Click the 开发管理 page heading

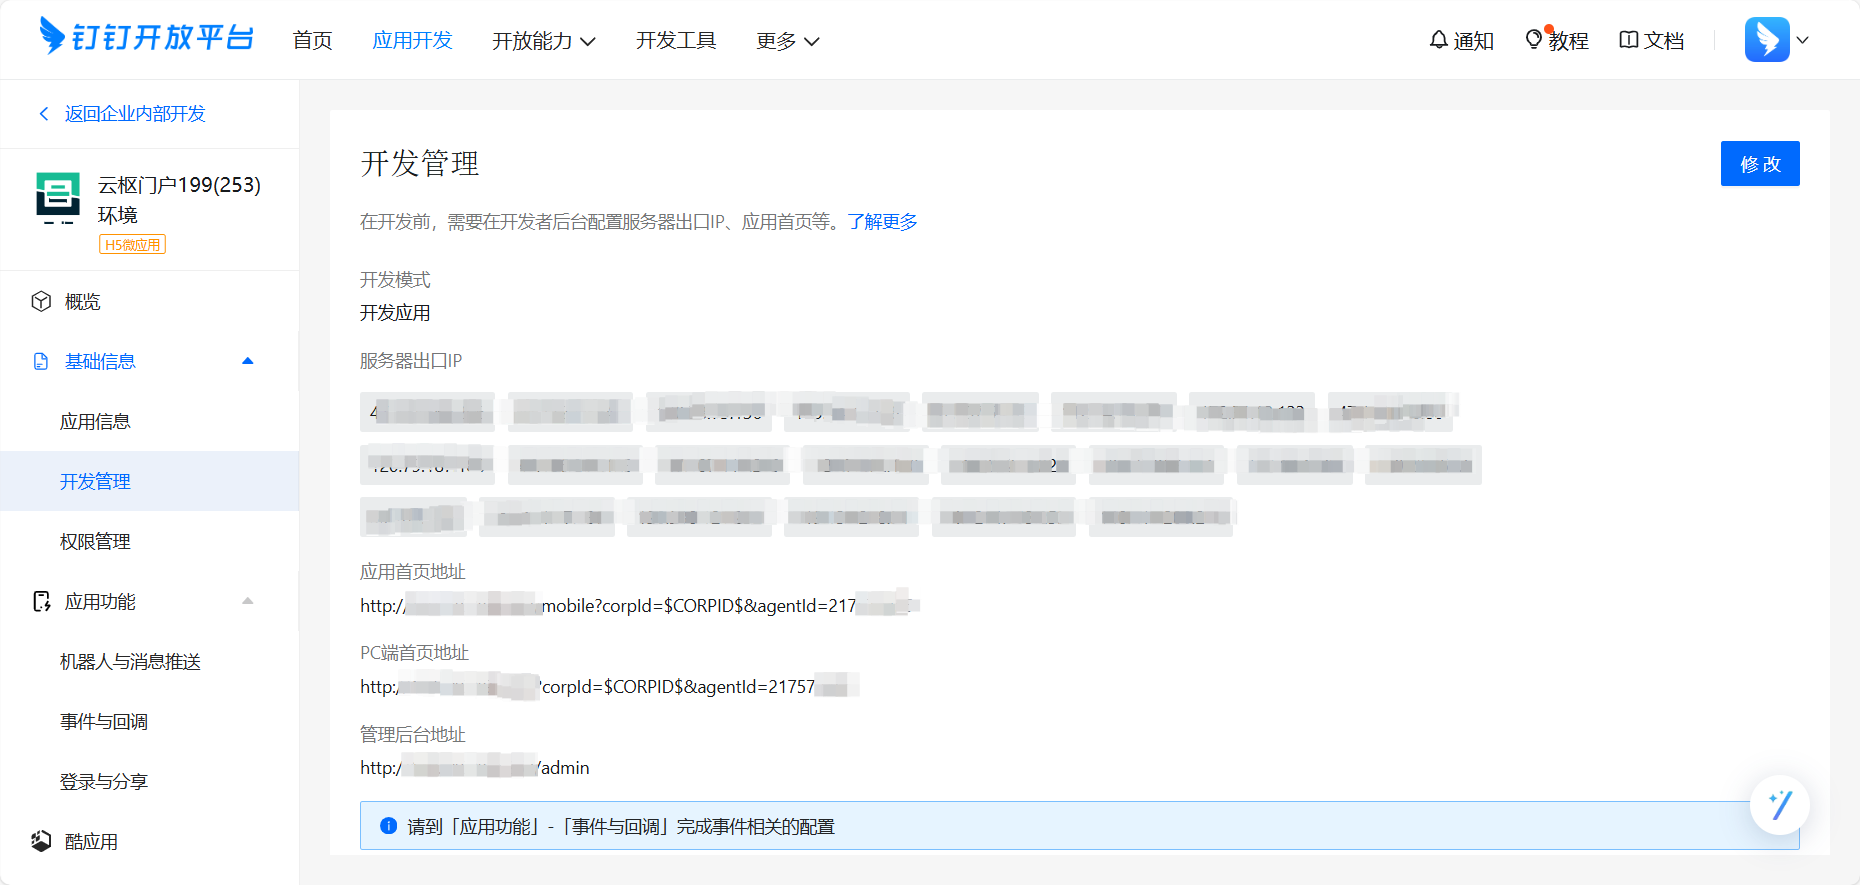[420, 163]
